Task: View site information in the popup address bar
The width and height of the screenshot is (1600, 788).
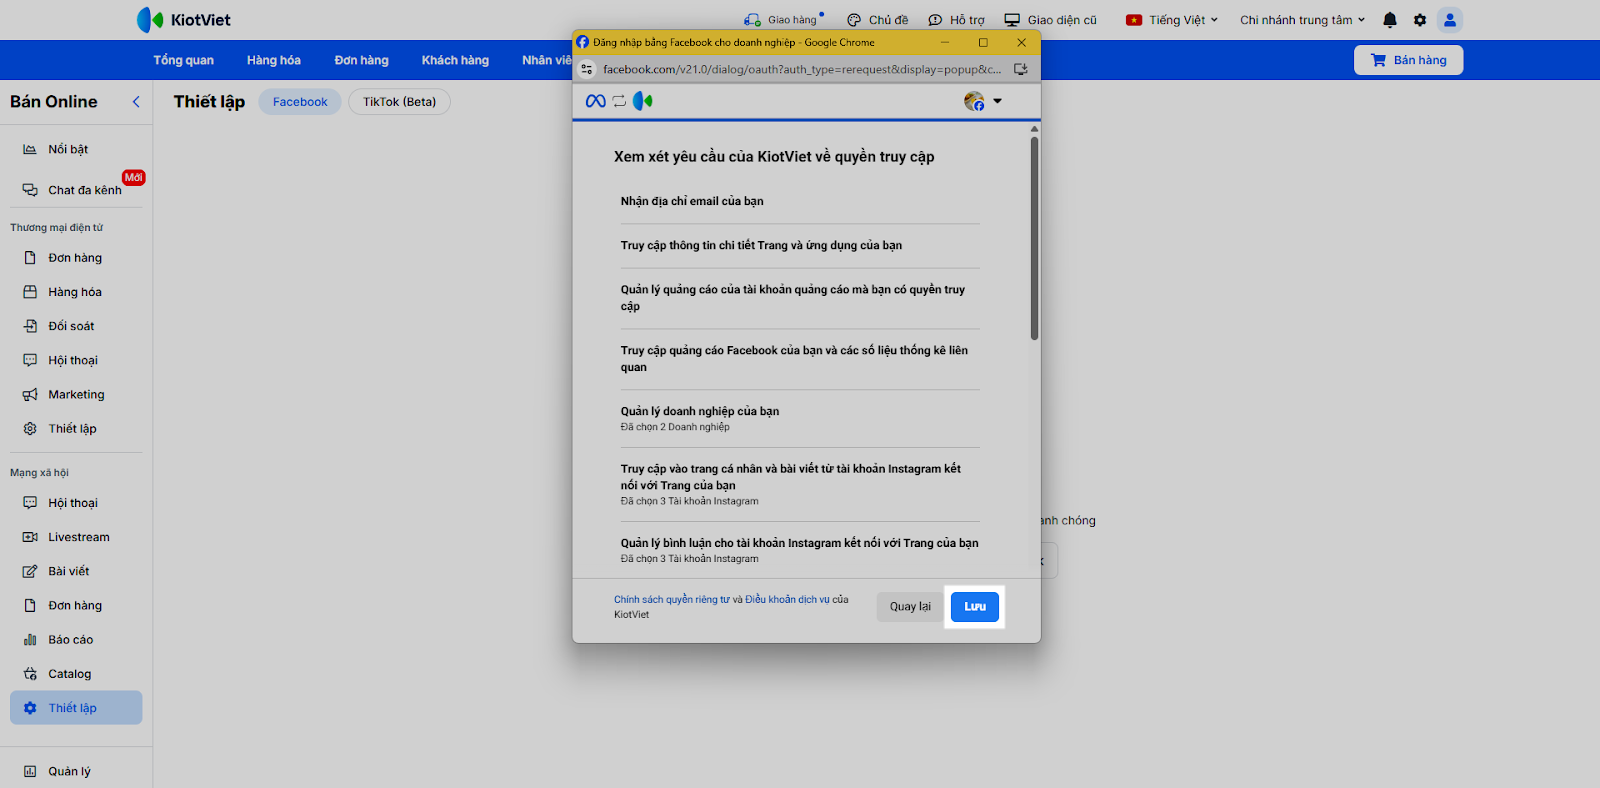Action: (587, 69)
